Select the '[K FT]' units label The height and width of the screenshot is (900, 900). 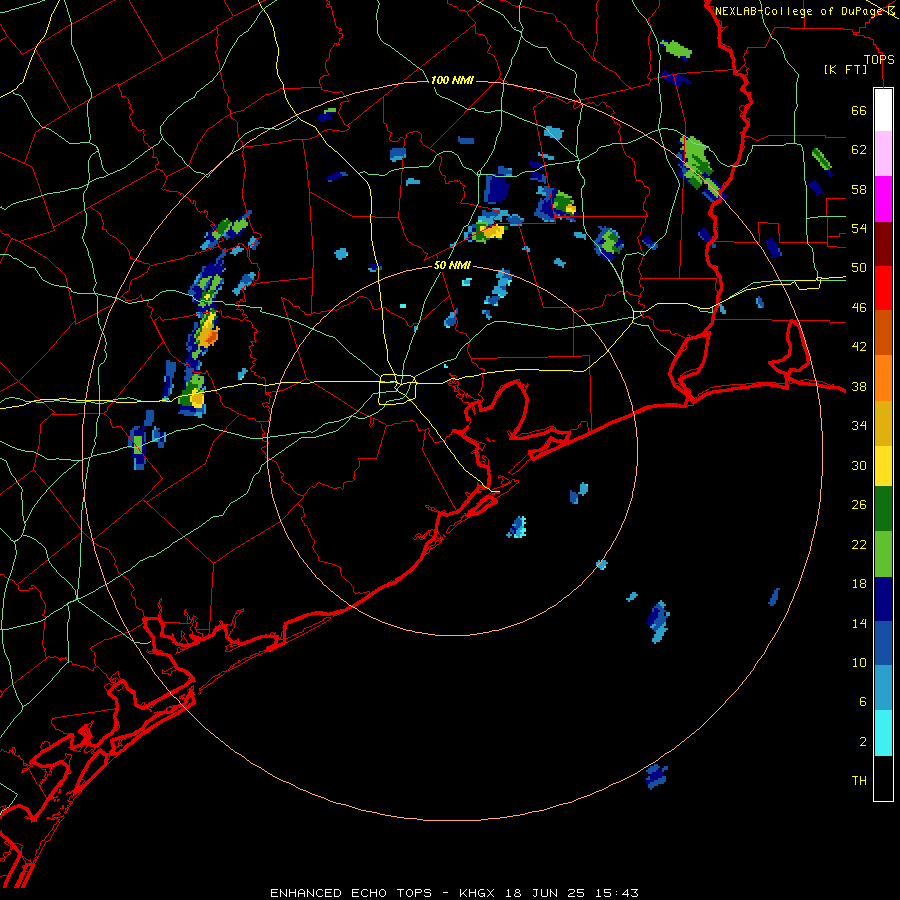pos(845,70)
